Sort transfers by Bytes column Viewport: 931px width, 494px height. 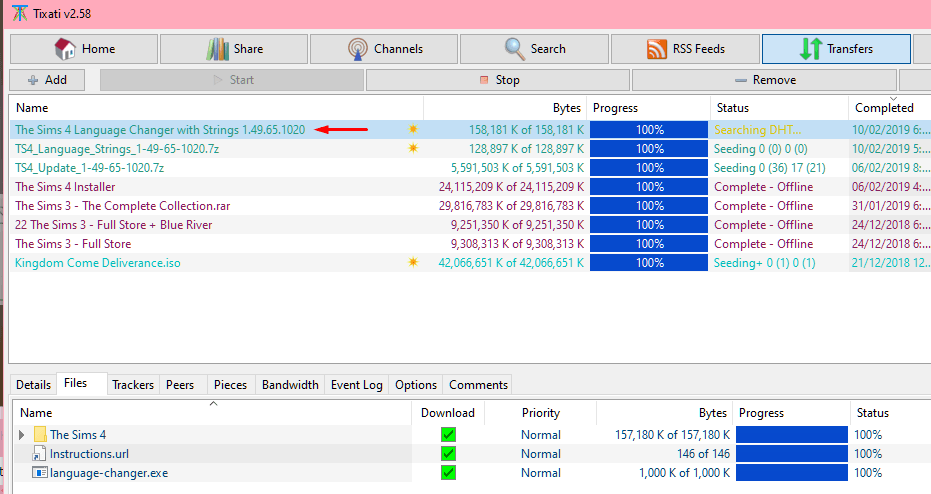click(505, 107)
